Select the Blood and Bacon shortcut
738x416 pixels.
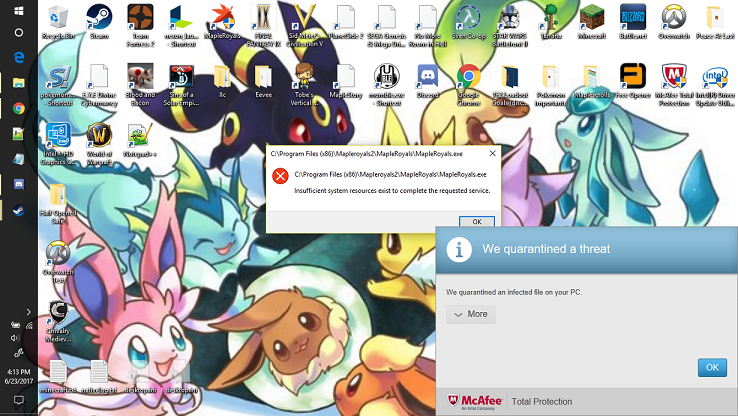140,85
